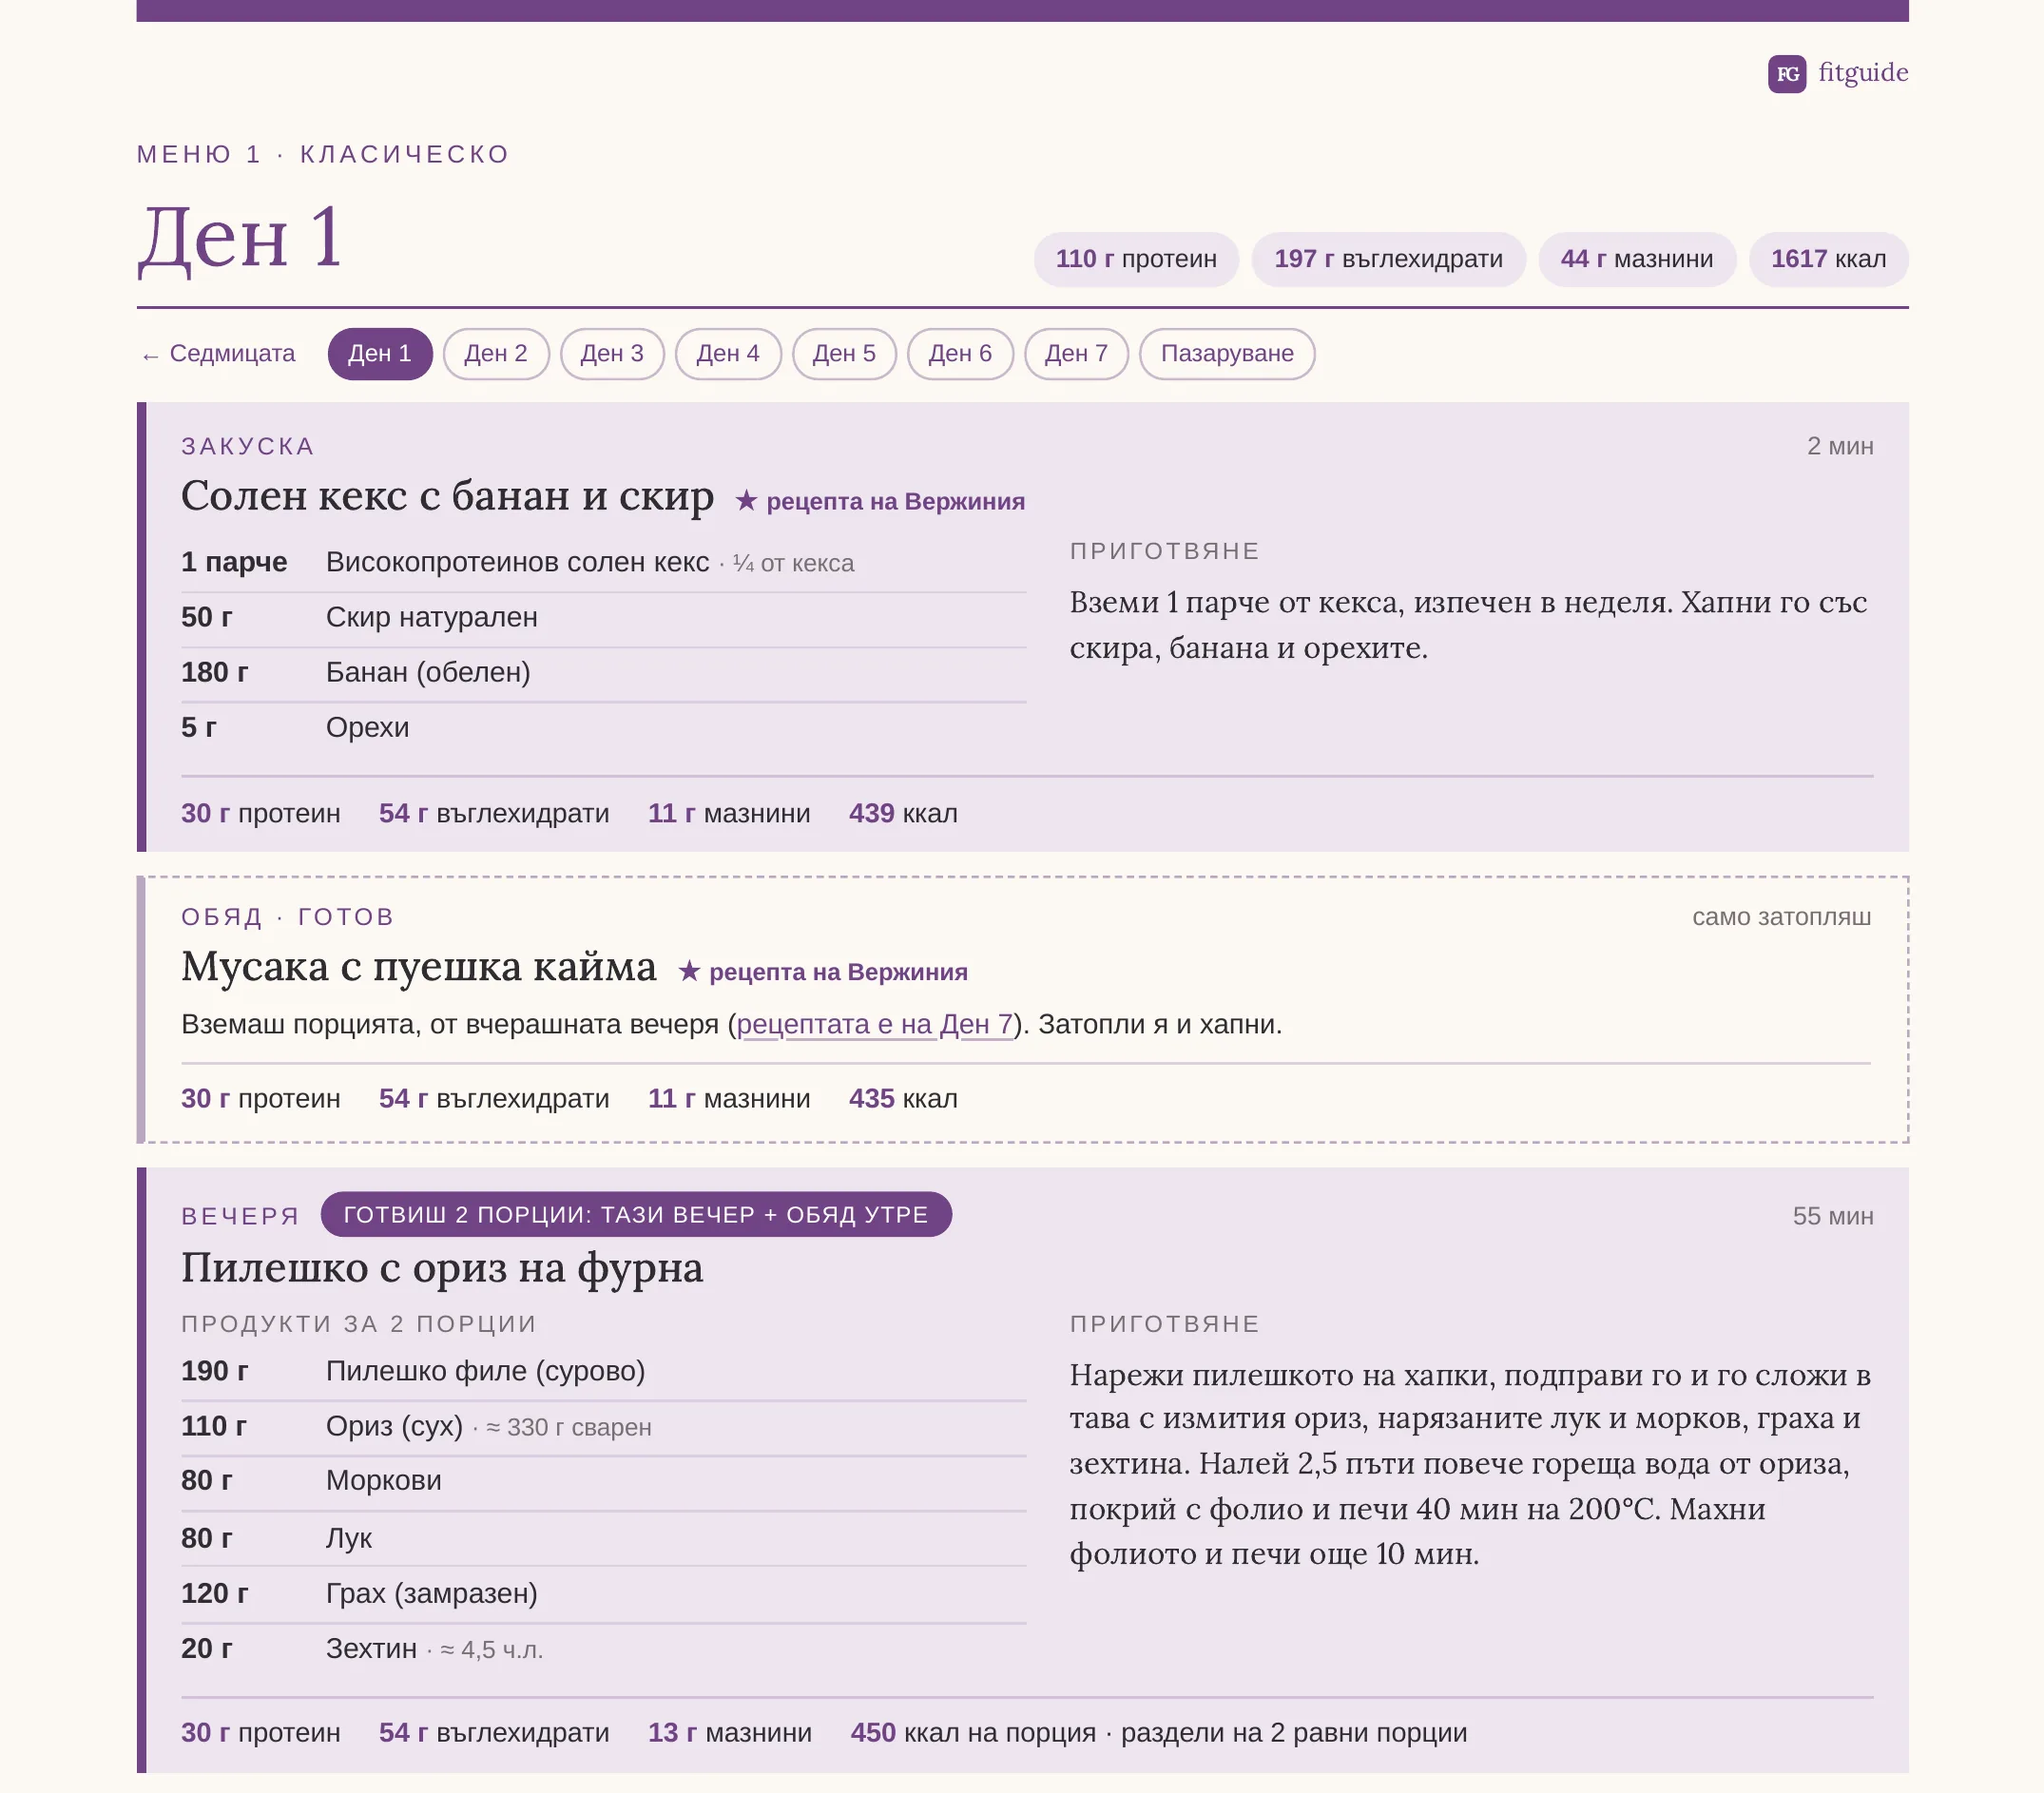This screenshot has height=1793, width=2044.
Task: Click the Солен кекс с банан и скир title
Action: (x=447, y=496)
